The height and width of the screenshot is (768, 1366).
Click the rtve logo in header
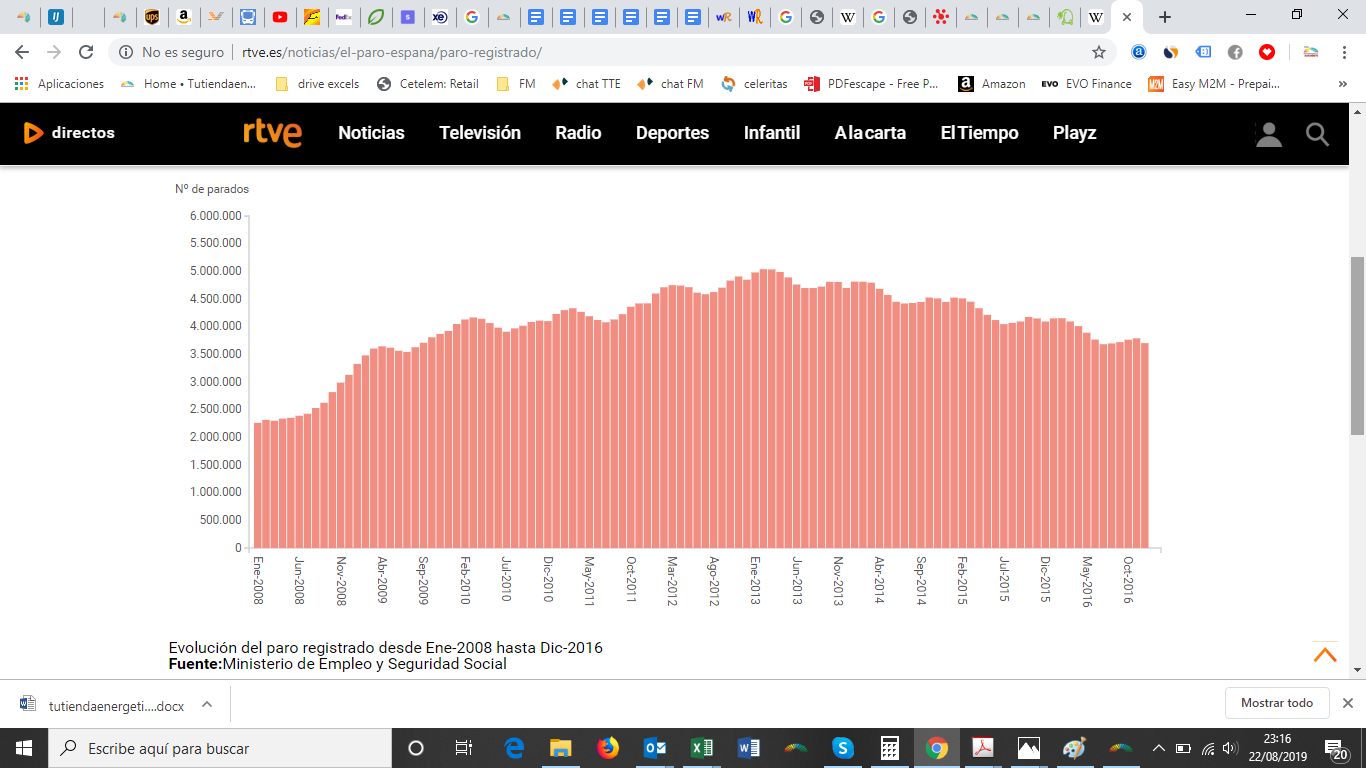[272, 132]
